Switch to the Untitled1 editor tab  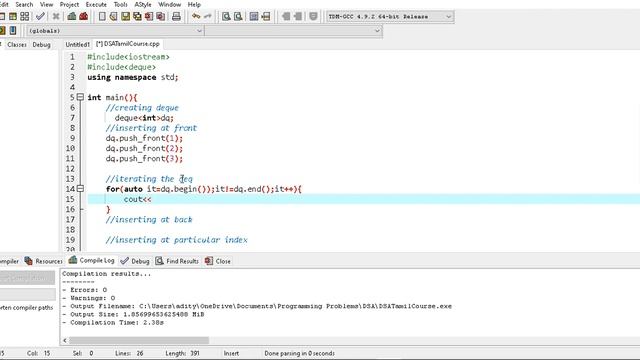pyautogui.click(x=77, y=44)
